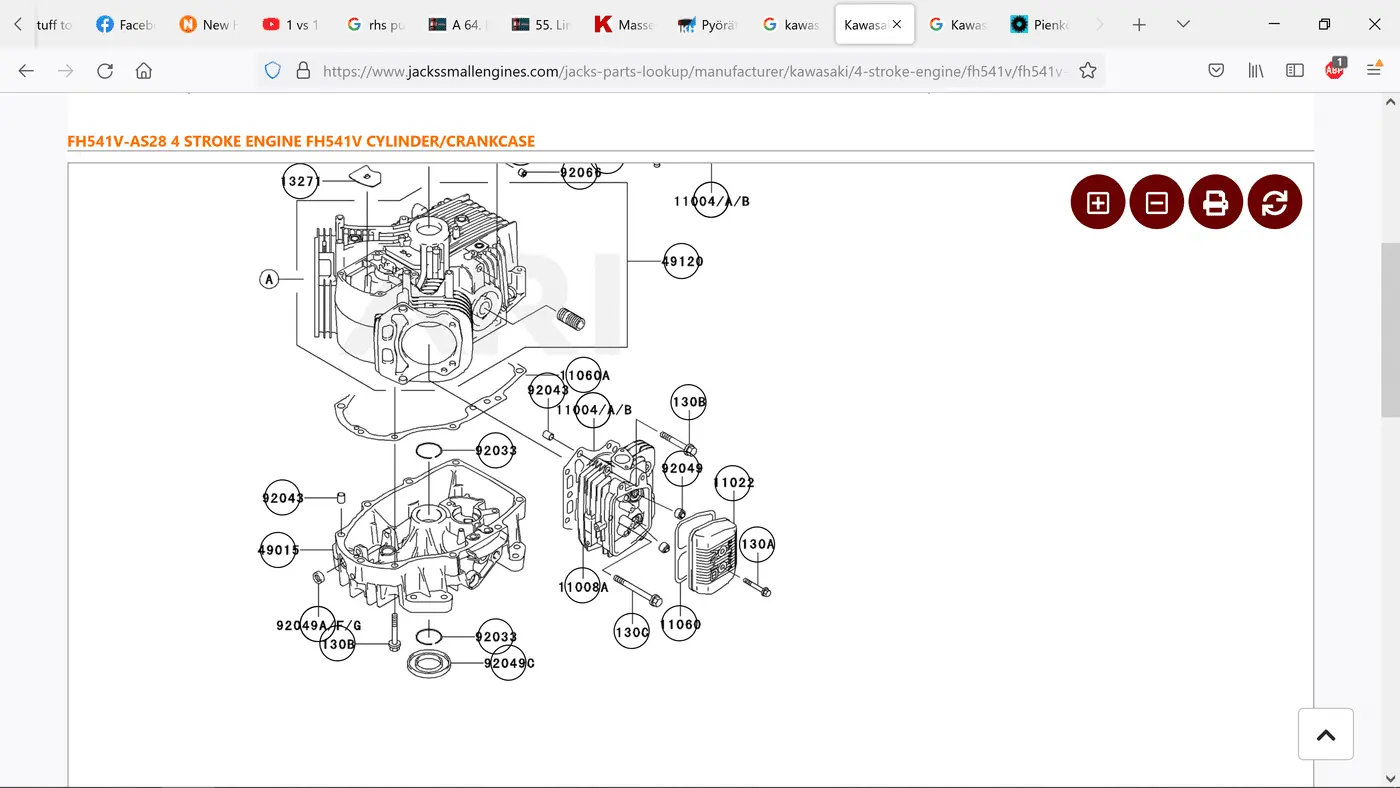Switch to the 55. Lin tab
The height and width of the screenshot is (788, 1400).
(x=541, y=25)
